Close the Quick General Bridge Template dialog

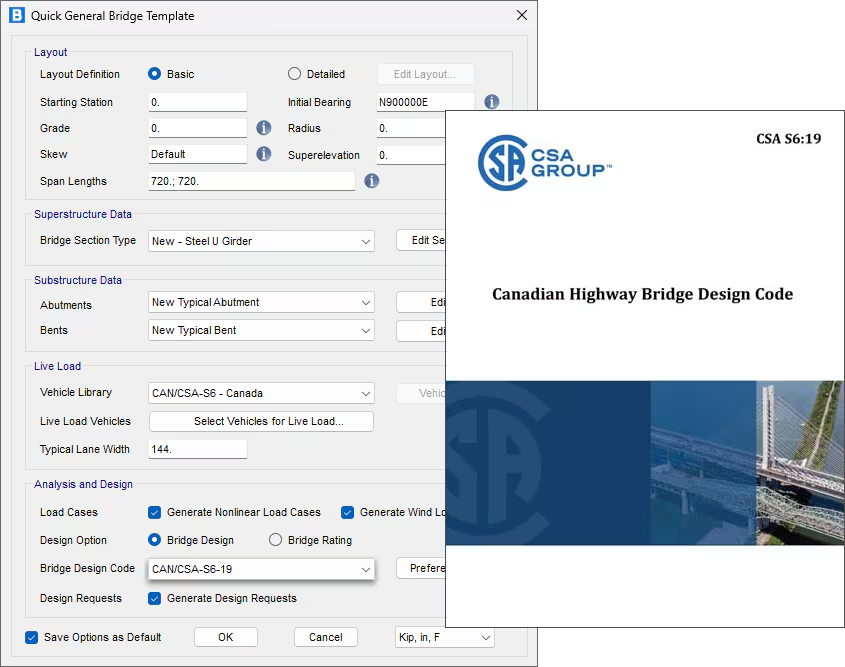coord(522,15)
